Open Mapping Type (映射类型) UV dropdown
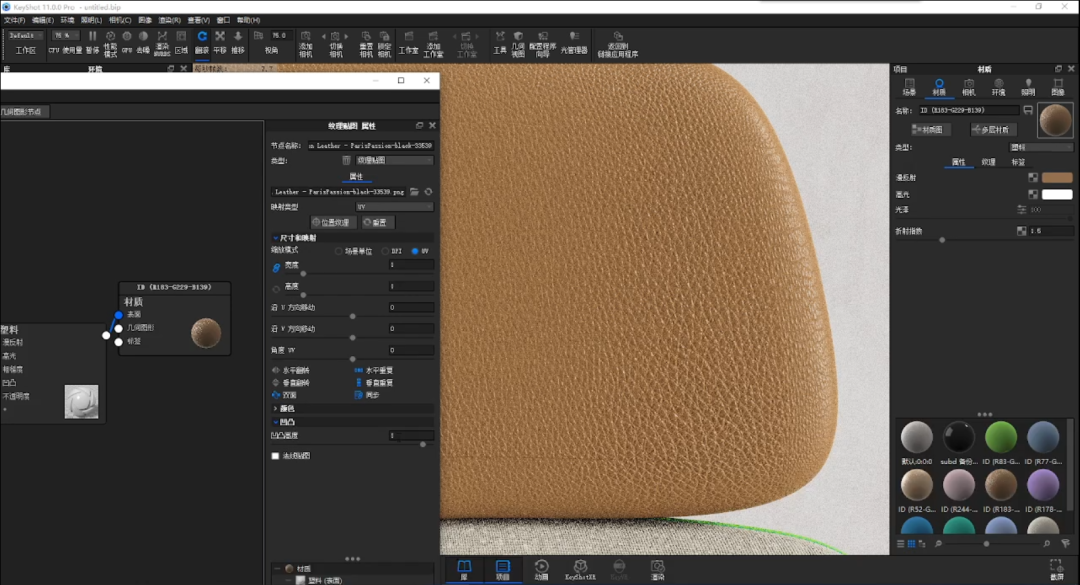The width and height of the screenshot is (1080, 585). click(394, 207)
